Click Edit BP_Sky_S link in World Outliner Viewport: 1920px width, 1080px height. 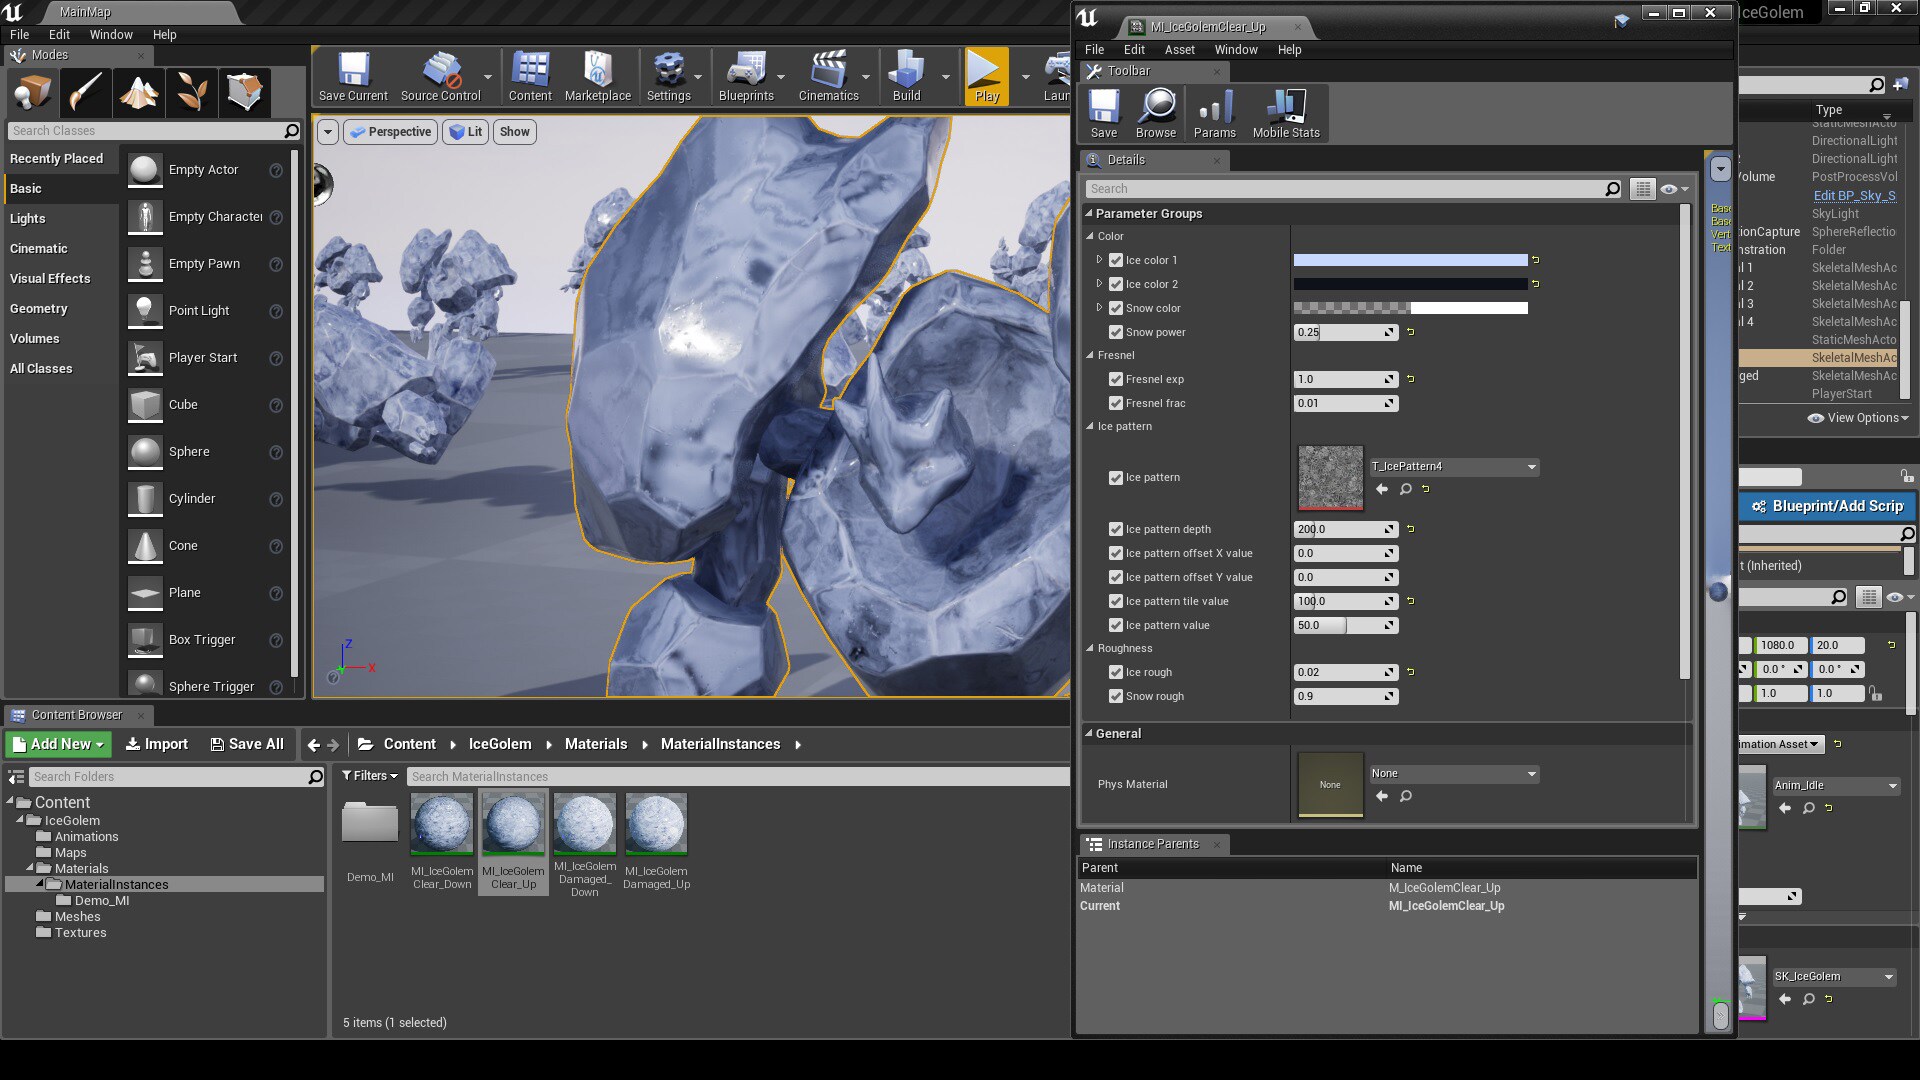1855,195
